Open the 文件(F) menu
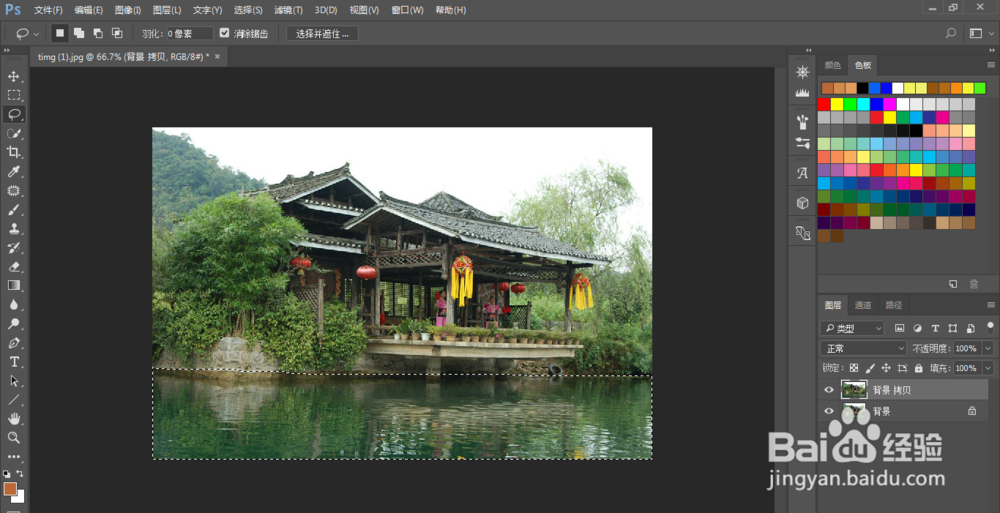 pos(48,10)
